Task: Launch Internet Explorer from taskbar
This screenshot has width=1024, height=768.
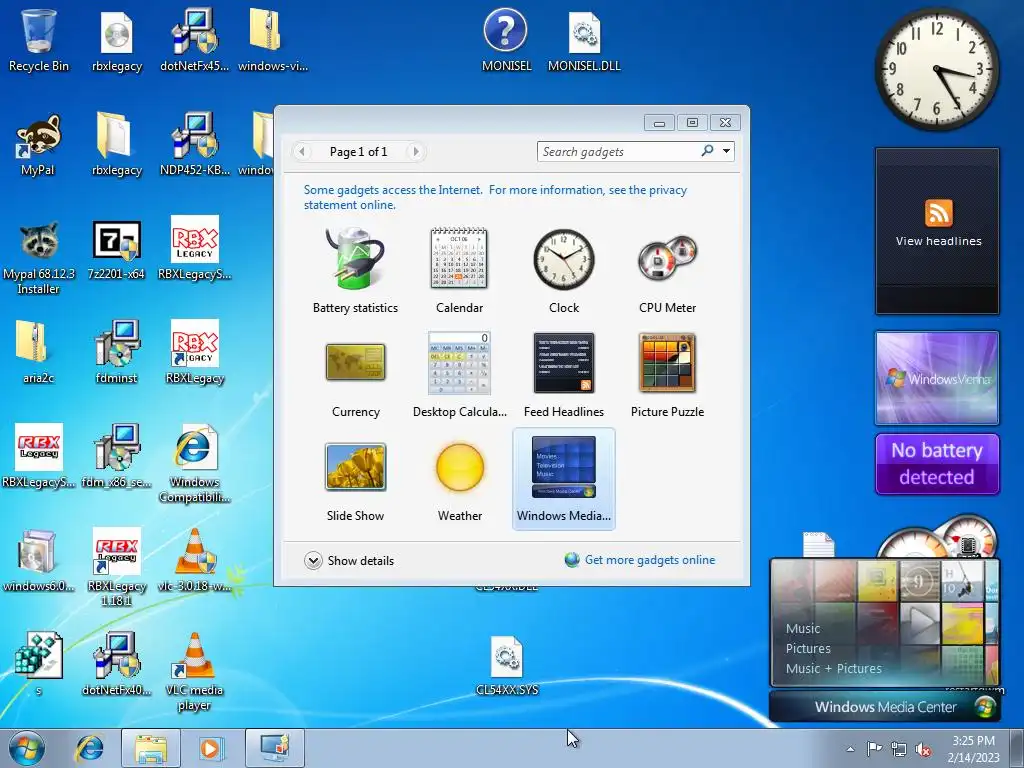Action: click(89, 748)
